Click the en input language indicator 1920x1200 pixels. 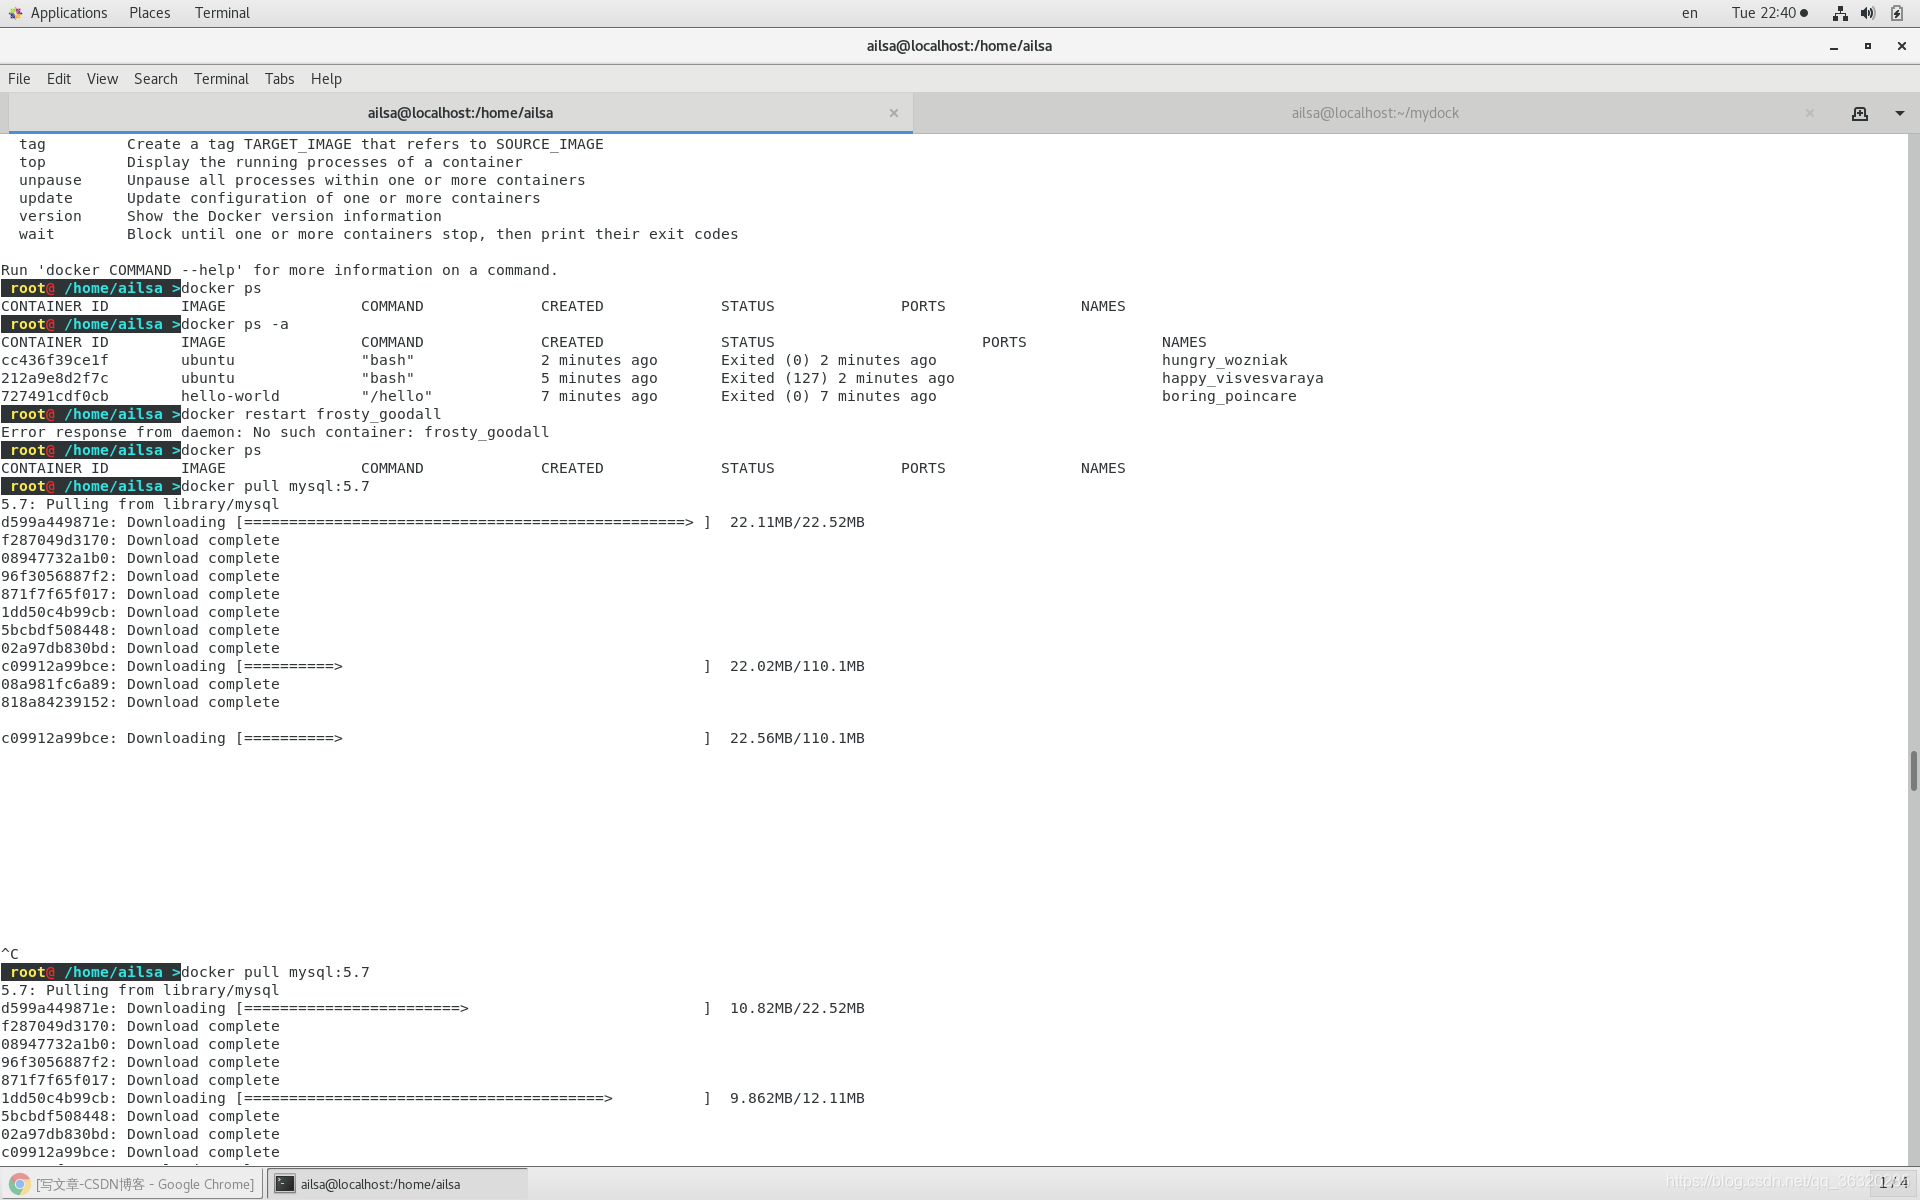(1689, 13)
